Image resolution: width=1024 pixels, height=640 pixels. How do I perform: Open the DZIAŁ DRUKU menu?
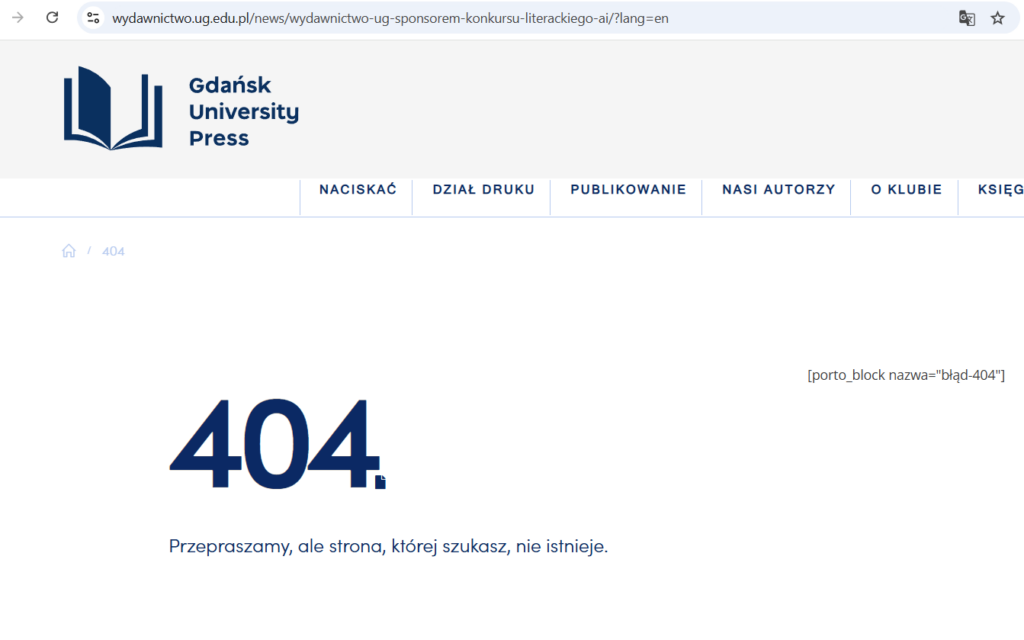(483, 190)
